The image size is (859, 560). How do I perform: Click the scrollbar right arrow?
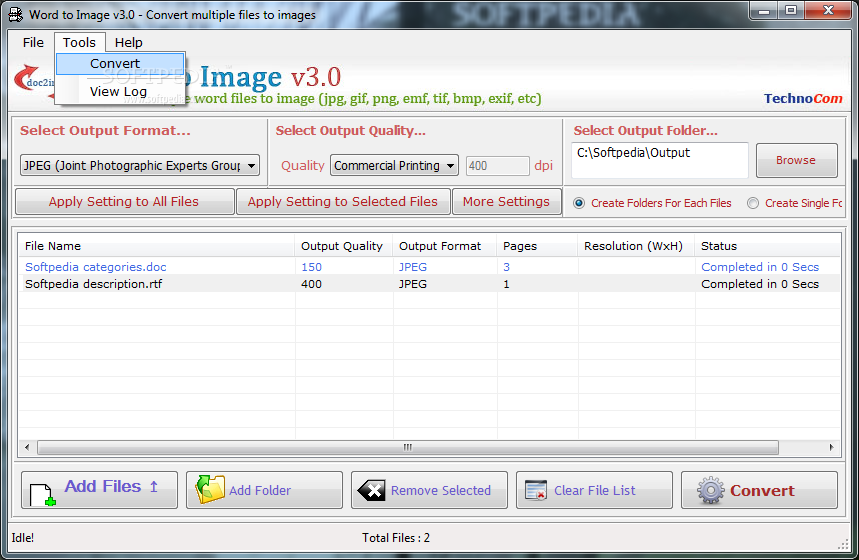point(832,447)
